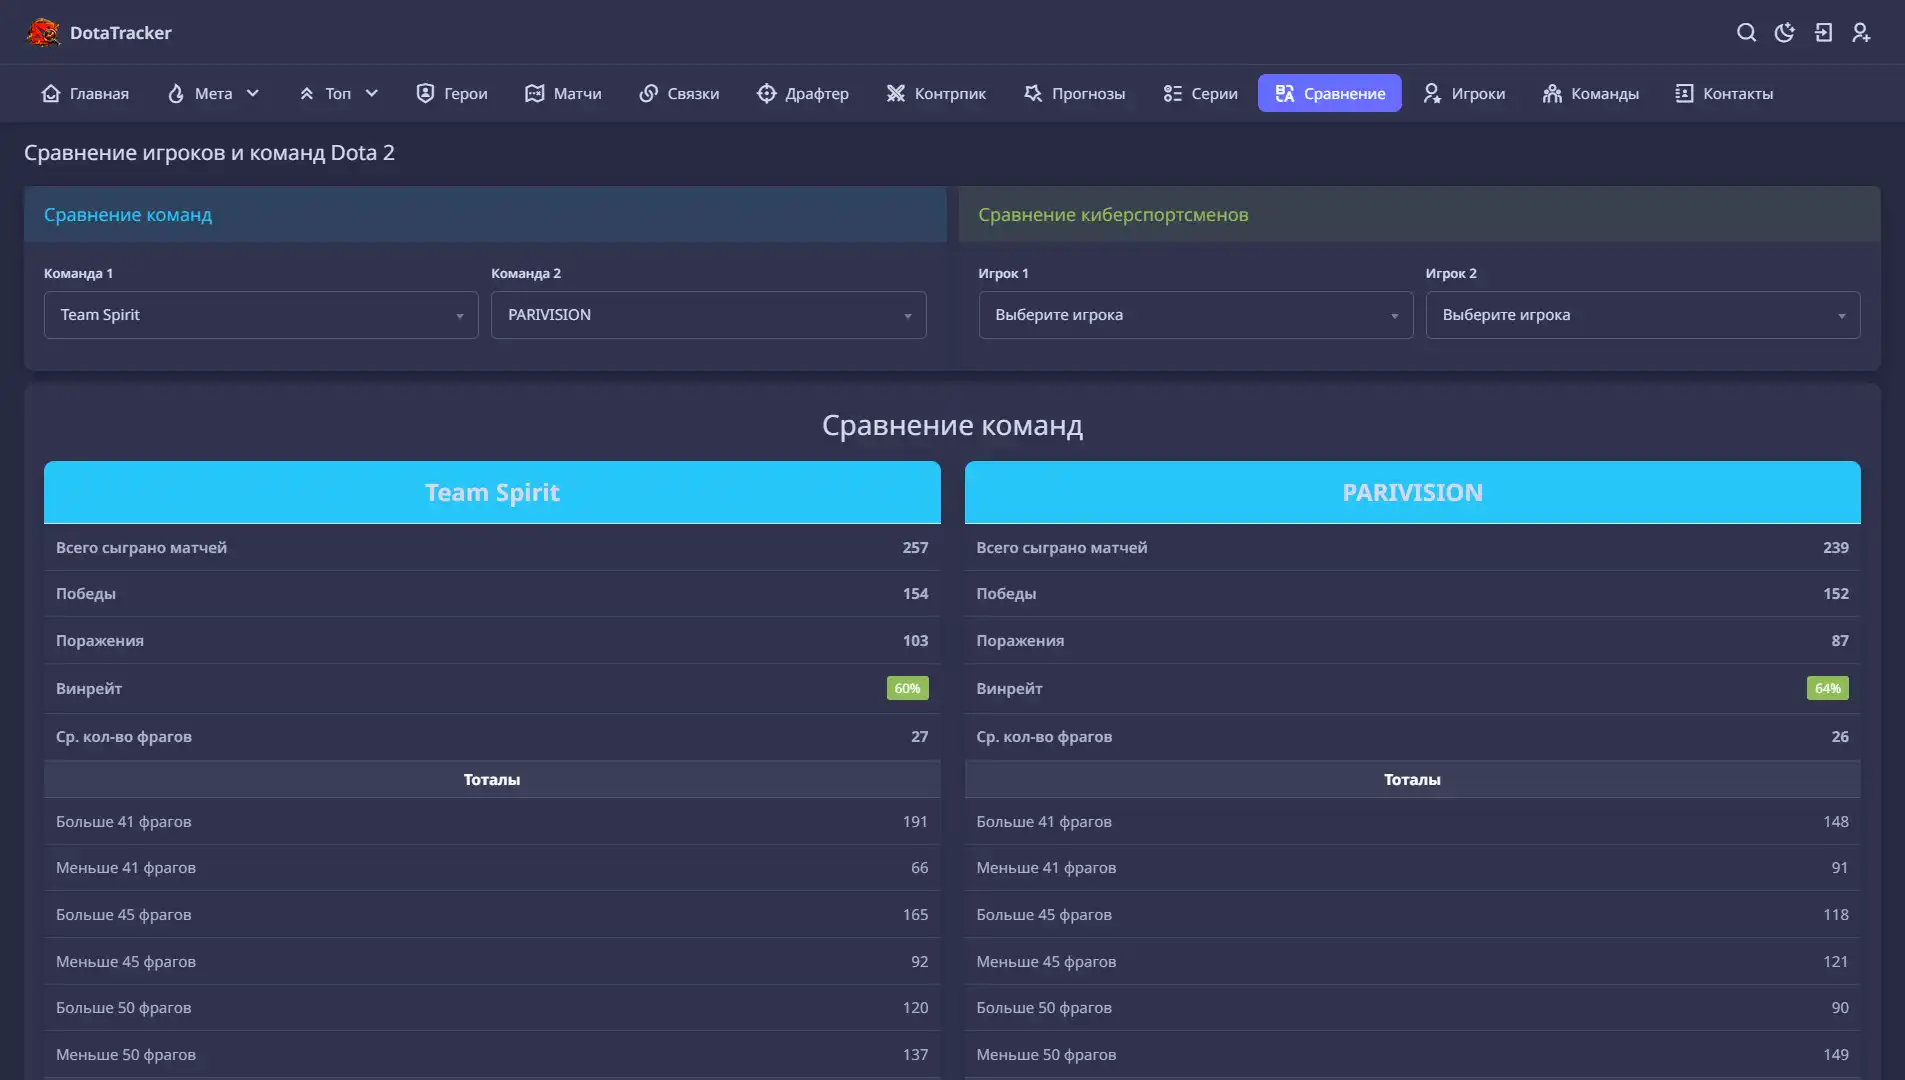Viewport: 1905px width, 1080px height.
Task: Expand the Мета menu chevron
Action: point(253,93)
